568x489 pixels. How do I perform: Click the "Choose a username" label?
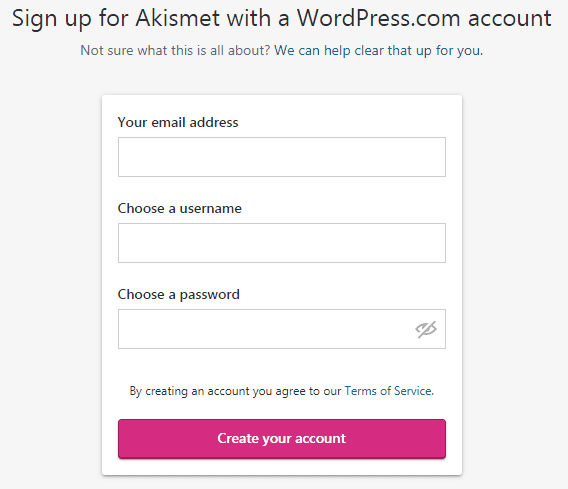click(x=179, y=209)
